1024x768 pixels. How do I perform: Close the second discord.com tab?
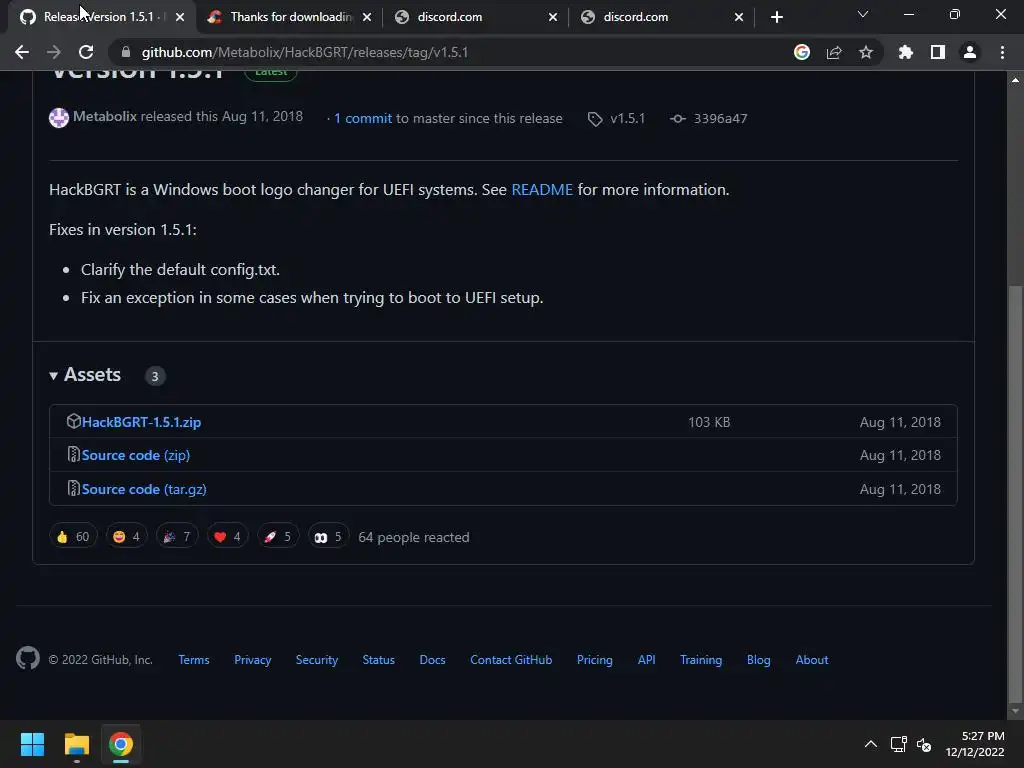739,18
